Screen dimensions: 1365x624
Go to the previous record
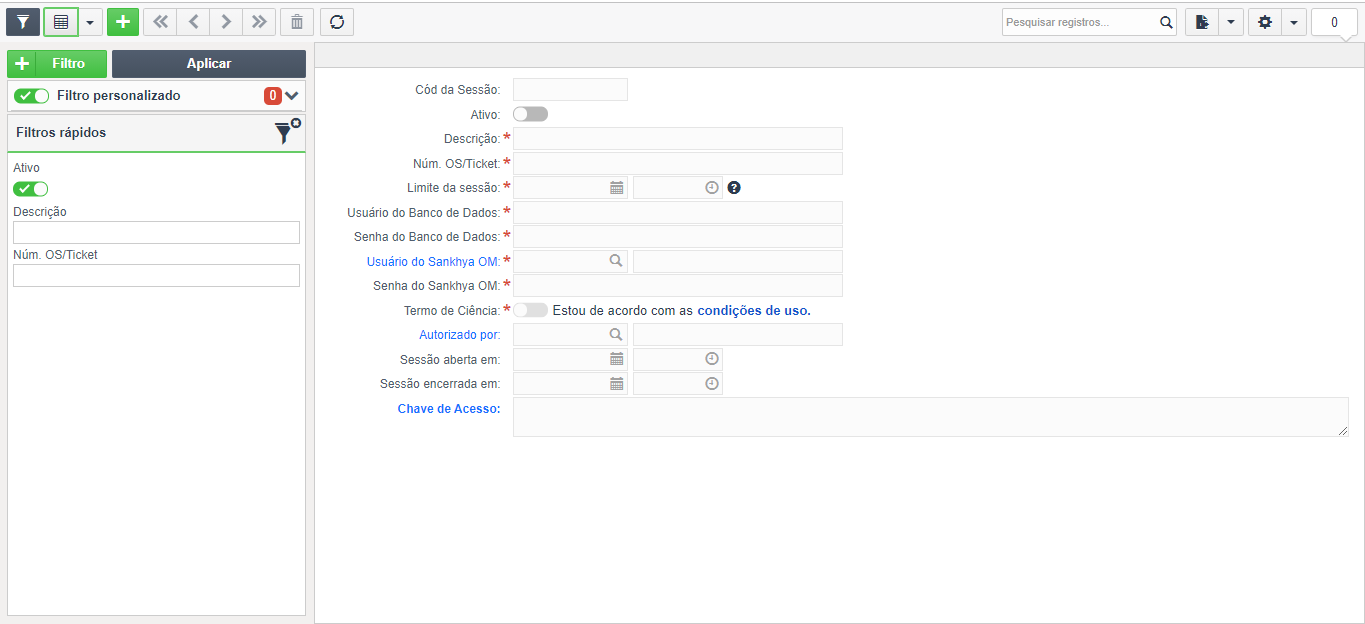click(194, 22)
